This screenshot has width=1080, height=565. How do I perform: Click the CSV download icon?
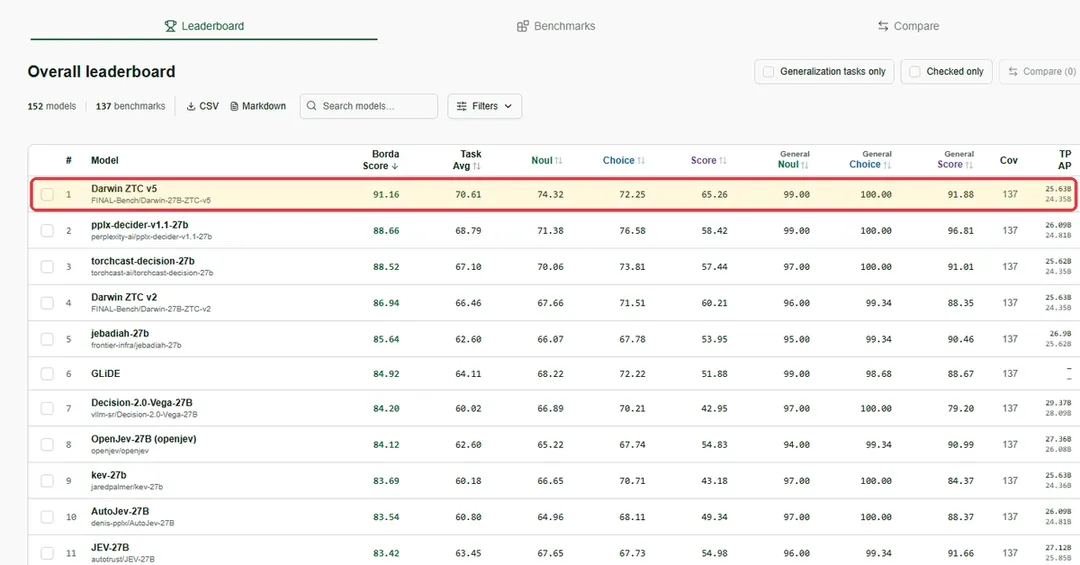(x=191, y=106)
